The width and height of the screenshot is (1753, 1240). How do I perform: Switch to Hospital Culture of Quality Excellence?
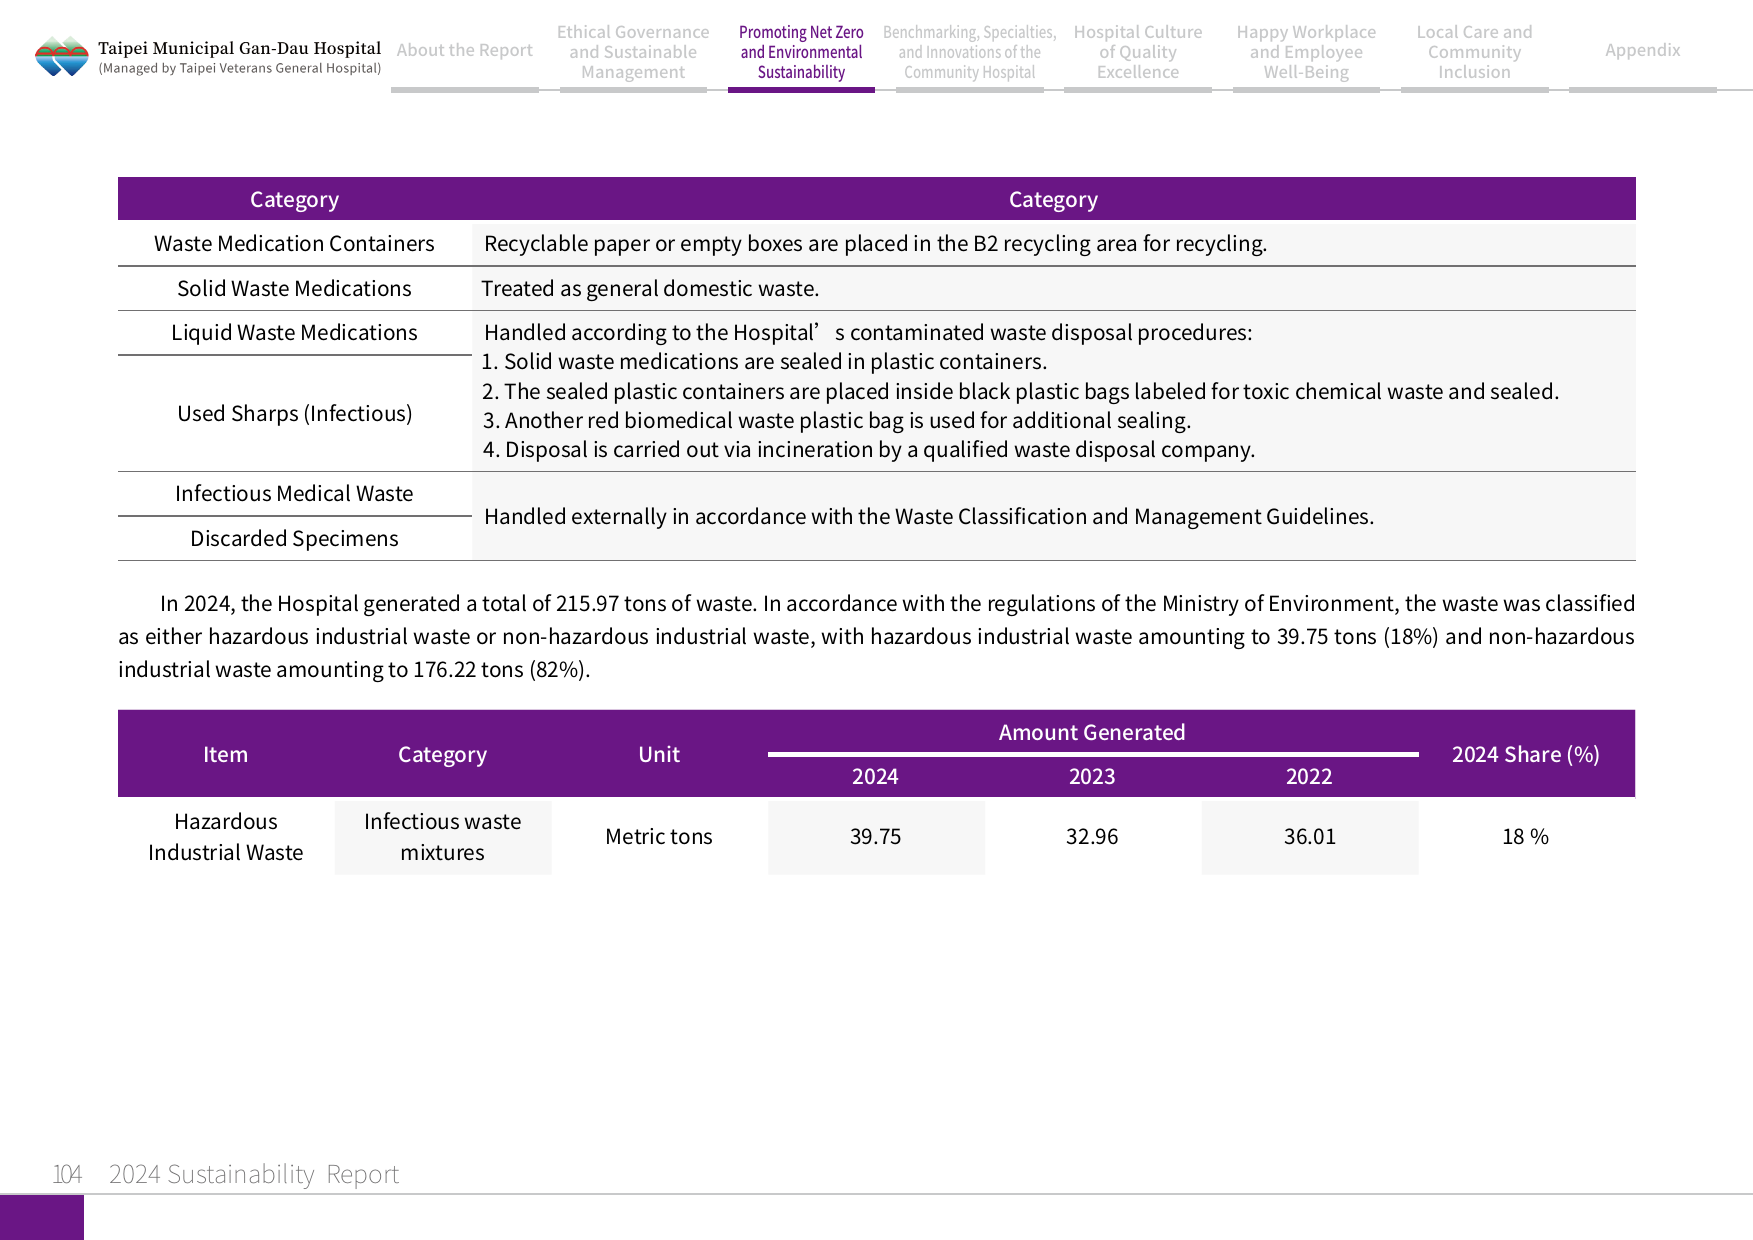click(1138, 52)
